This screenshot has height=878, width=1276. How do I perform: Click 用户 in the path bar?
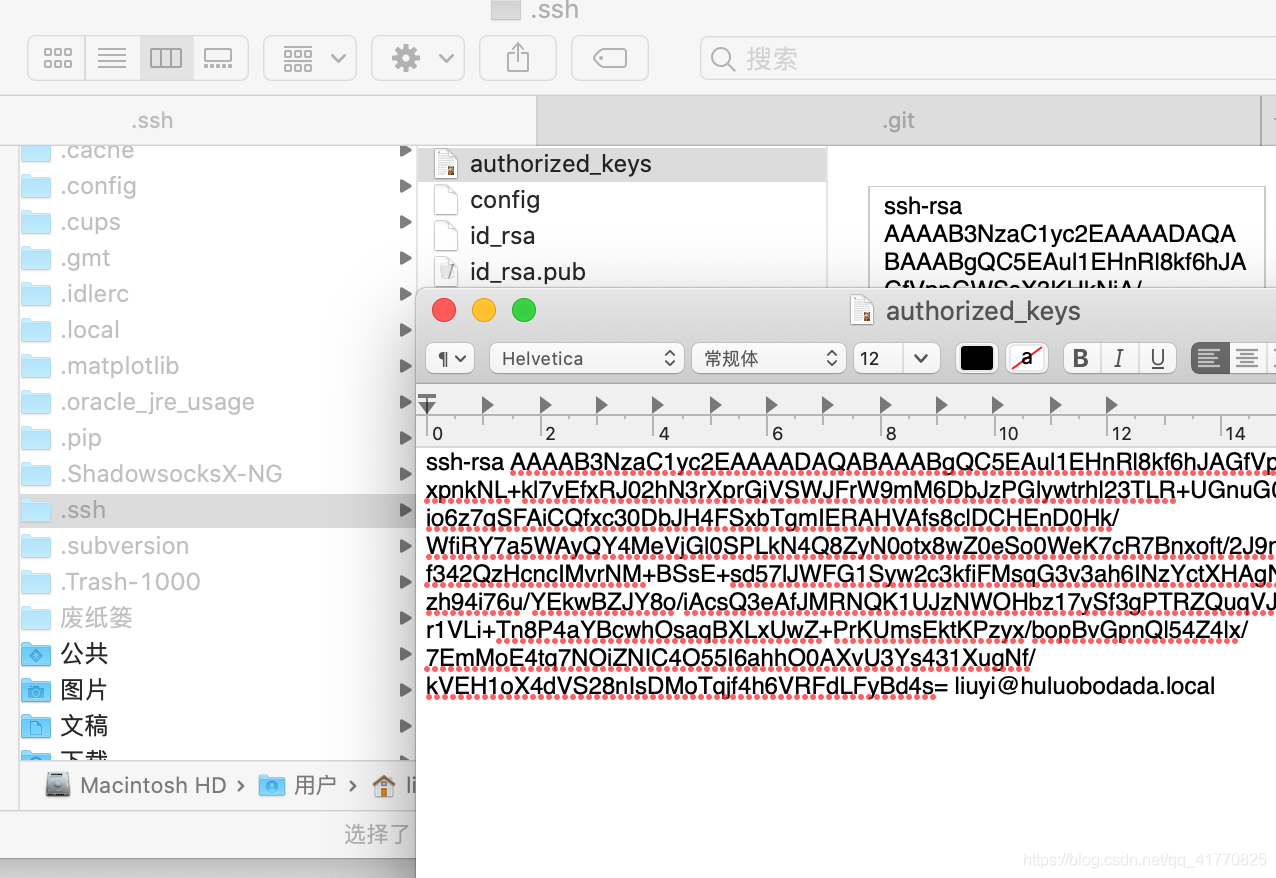[x=297, y=786]
